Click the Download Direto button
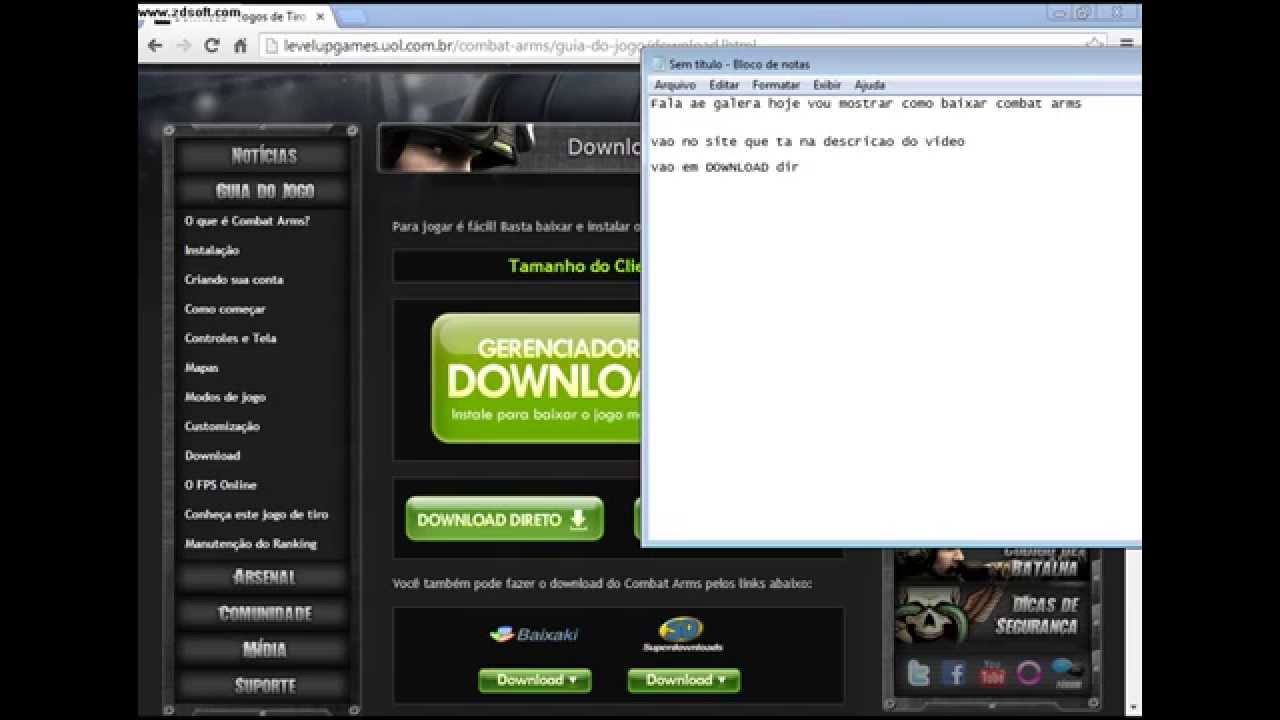The width and height of the screenshot is (1280, 720). pyautogui.click(x=504, y=519)
